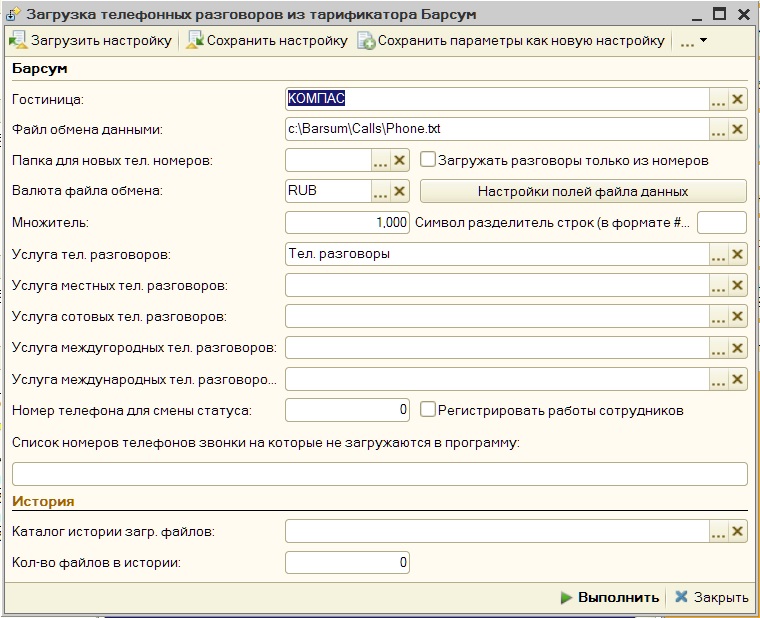
Task: Click Загрузить настройку toolbar button
Action: (x=91, y=41)
